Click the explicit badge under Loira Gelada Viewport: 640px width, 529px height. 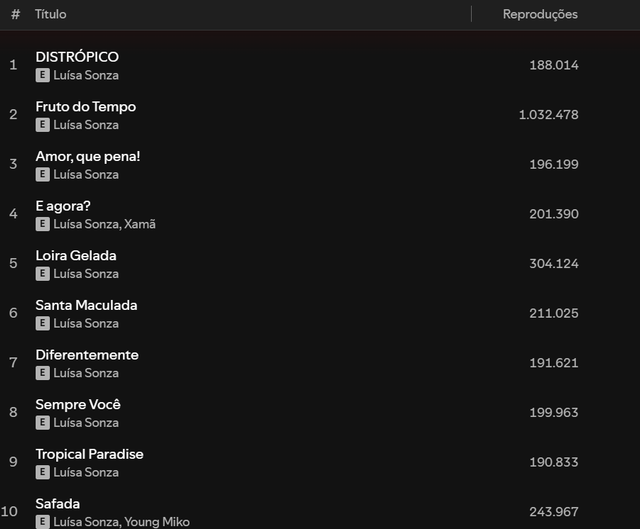(42, 273)
